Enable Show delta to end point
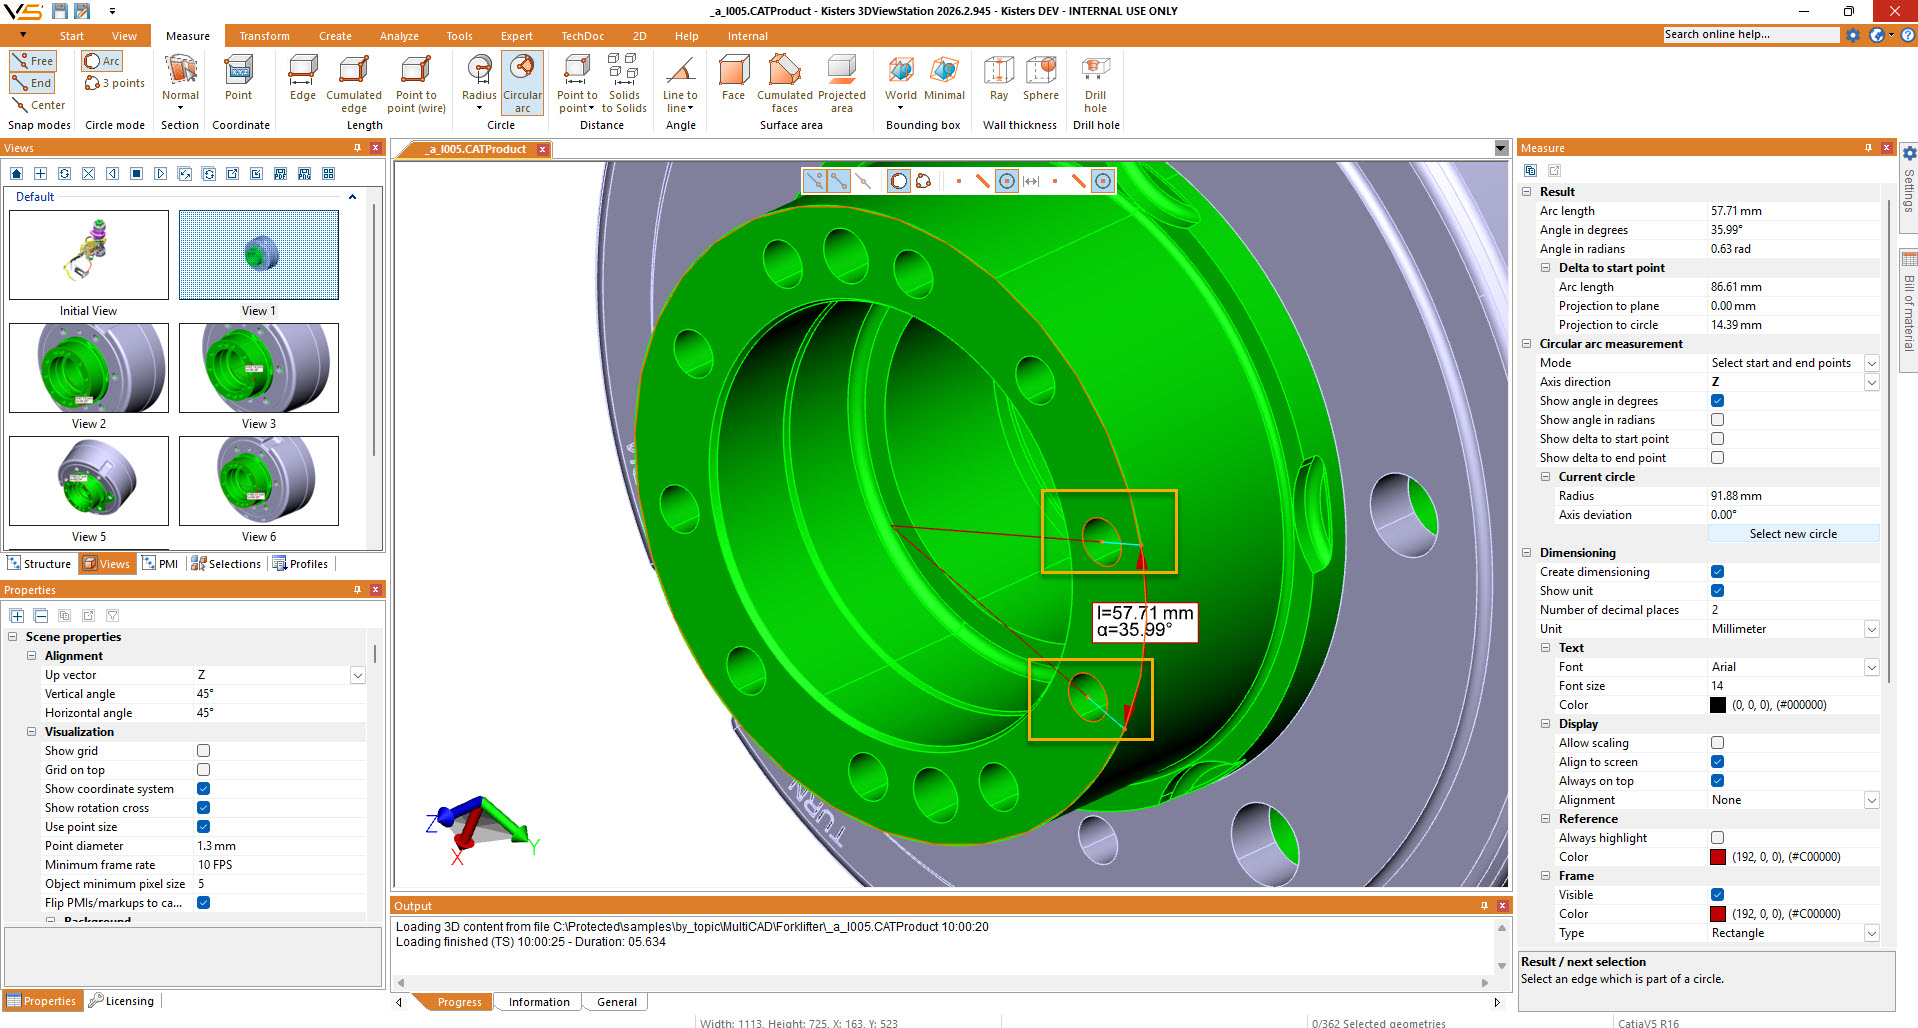This screenshot has height=1028, width=1918. click(x=1717, y=458)
